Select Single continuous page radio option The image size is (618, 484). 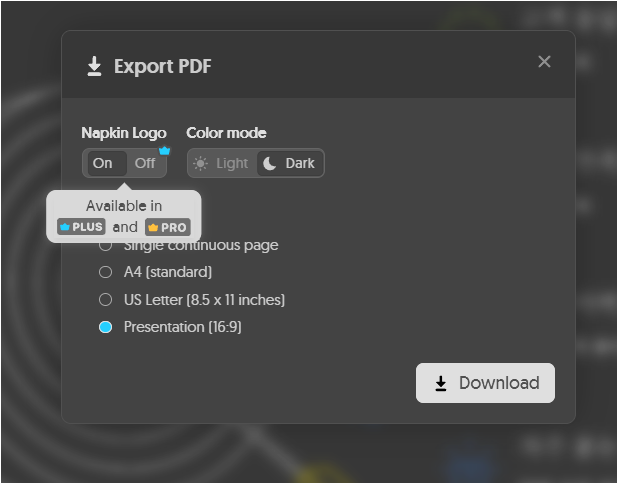[x=106, y=245]
